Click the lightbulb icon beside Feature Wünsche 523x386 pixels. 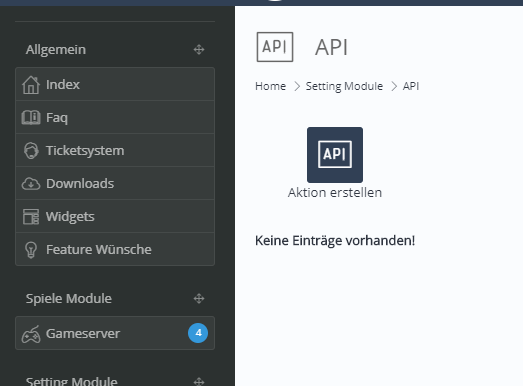pyautogui.click(x=31, y=250)
